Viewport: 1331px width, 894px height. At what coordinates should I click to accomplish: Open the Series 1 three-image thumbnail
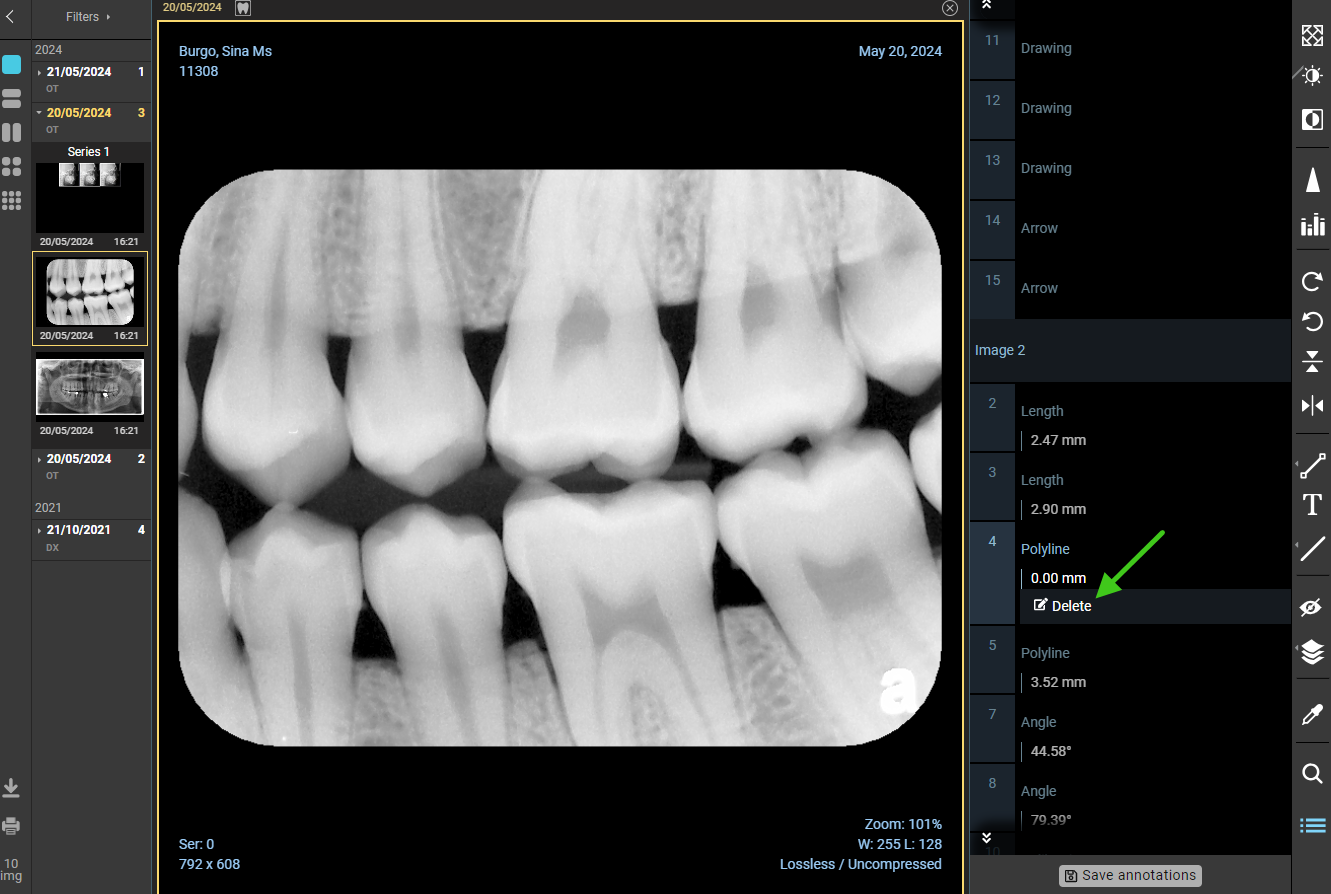point(90,197)
